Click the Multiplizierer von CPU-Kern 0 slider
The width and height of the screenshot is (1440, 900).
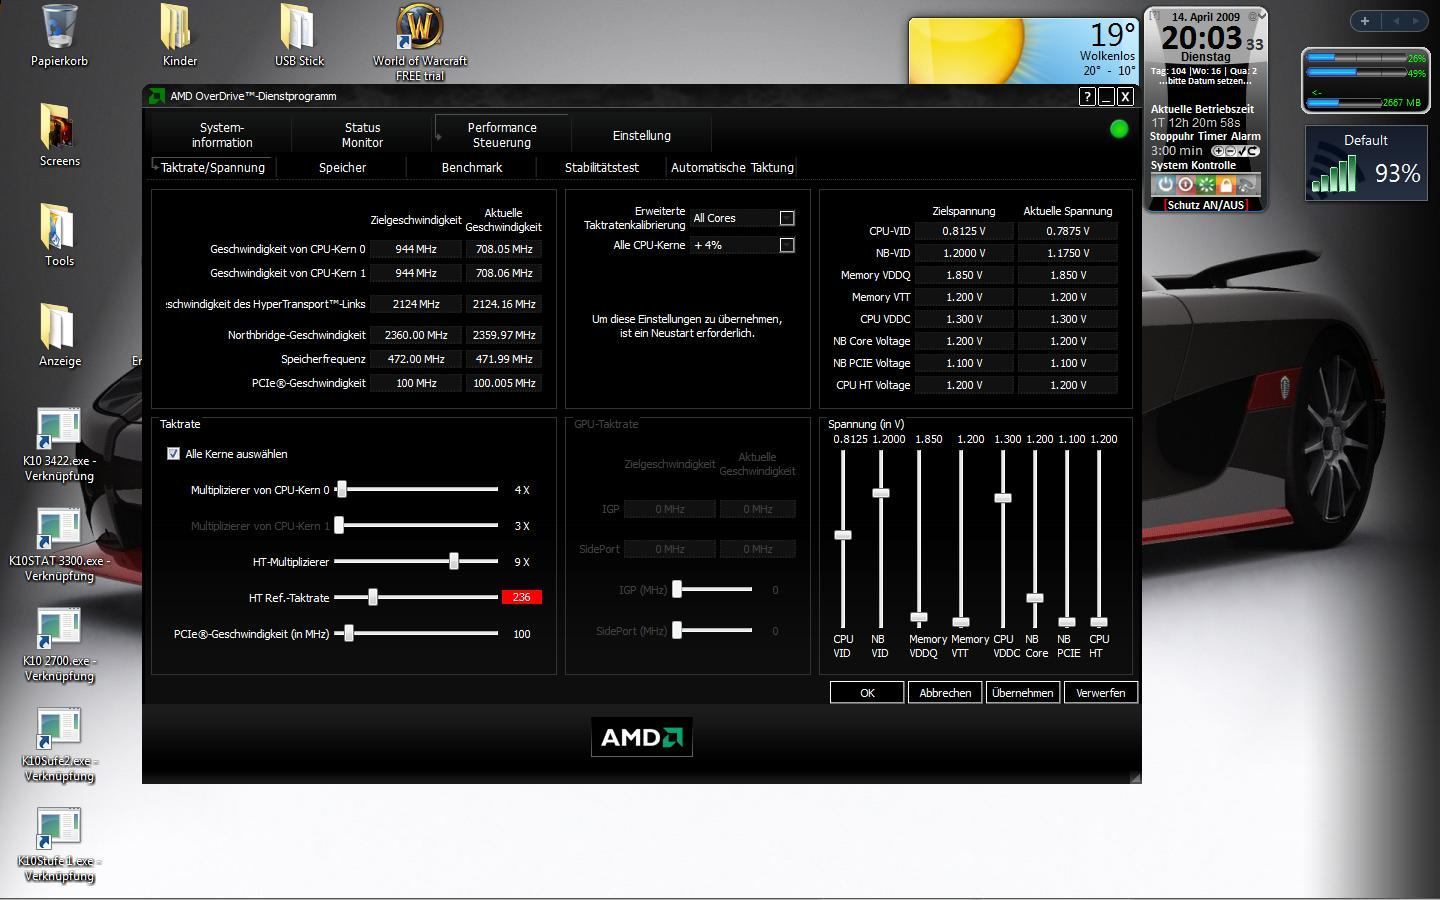(416, 490)
